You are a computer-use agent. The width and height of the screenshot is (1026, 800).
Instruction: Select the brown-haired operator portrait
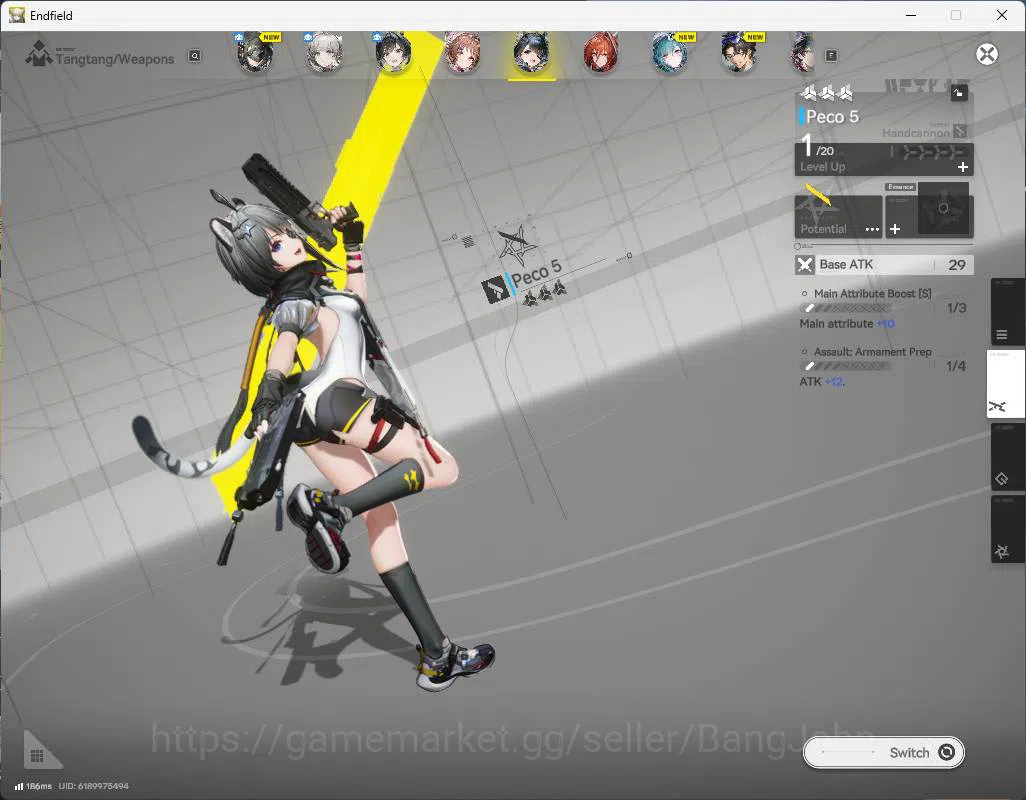click(x=463, y=52)
